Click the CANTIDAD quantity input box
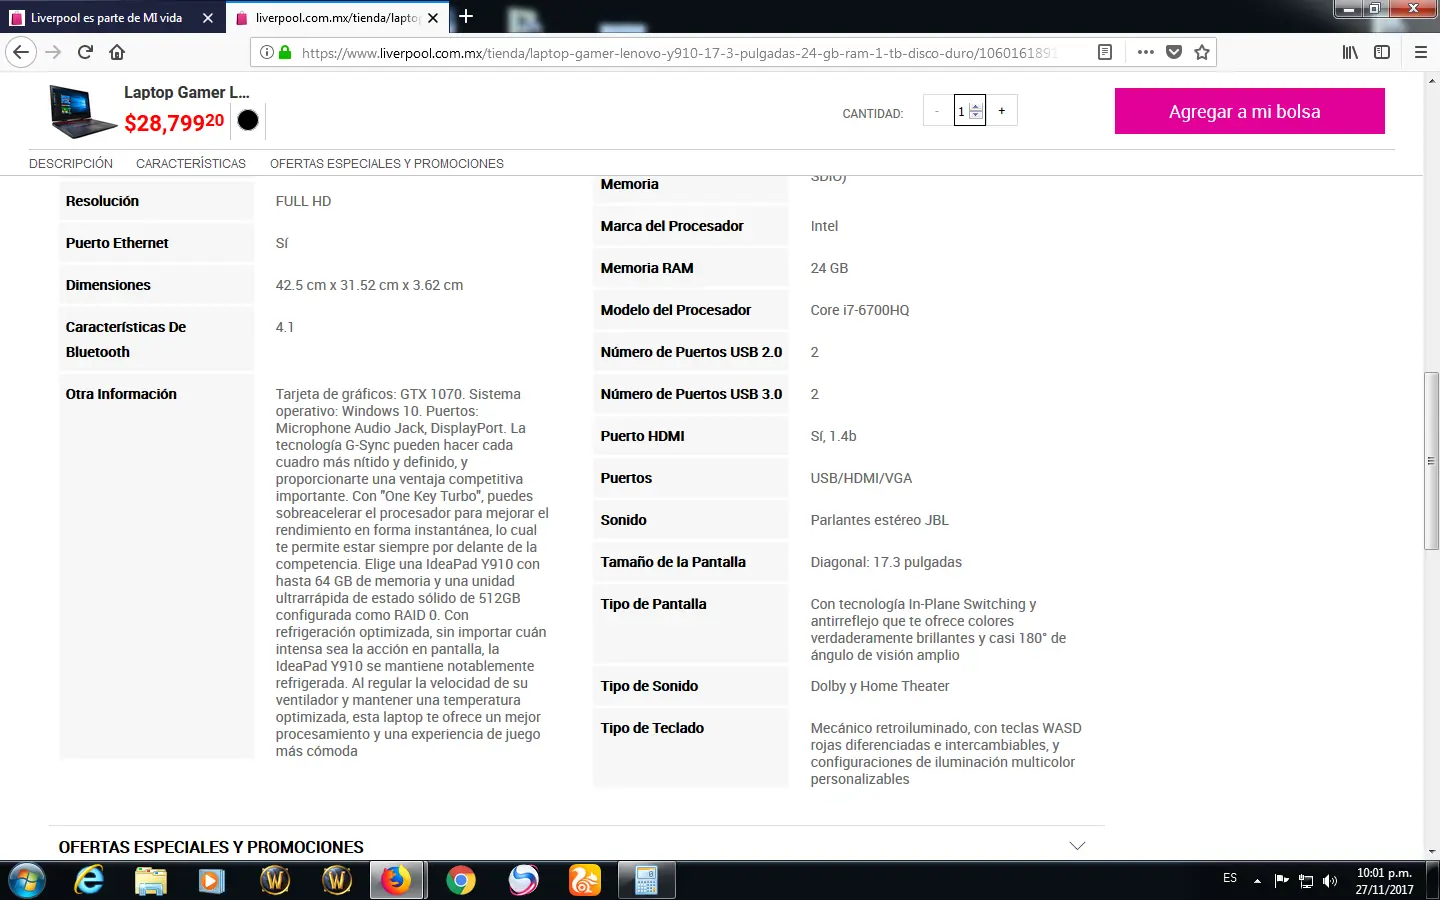The height and width of the screenshot is (900, 1440). click(969, 110)
